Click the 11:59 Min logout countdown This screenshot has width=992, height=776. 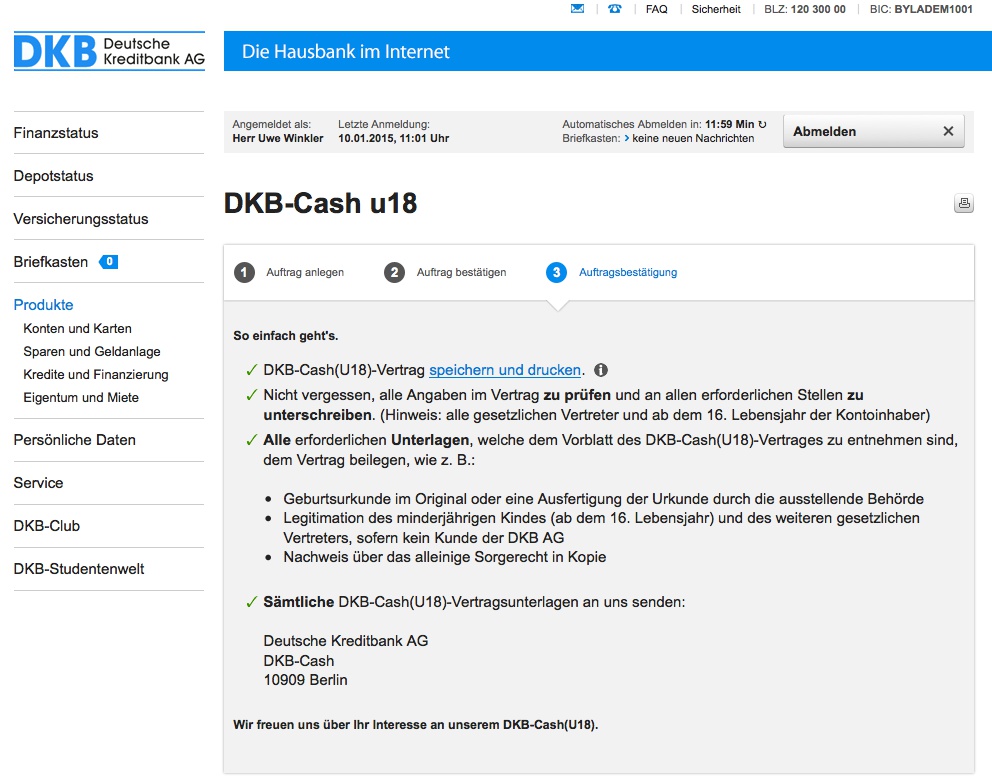(x=729, y=125)
